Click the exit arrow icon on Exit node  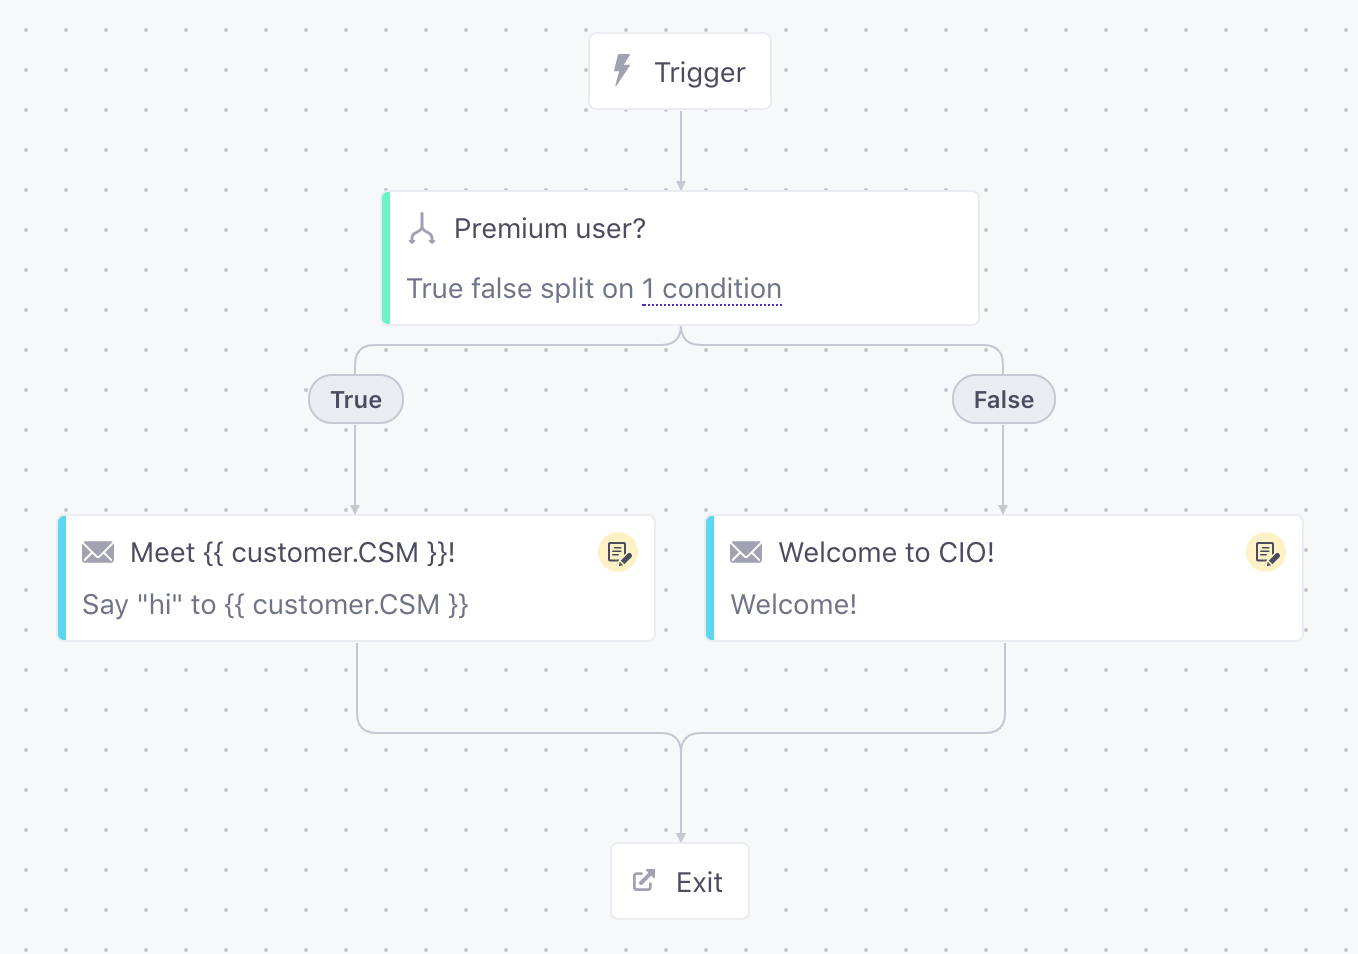click(644, 881)
